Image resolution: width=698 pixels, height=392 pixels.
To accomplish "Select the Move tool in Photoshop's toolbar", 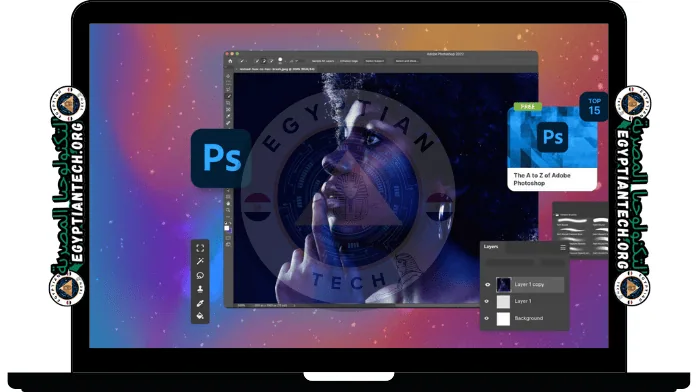I will (228, 76).
